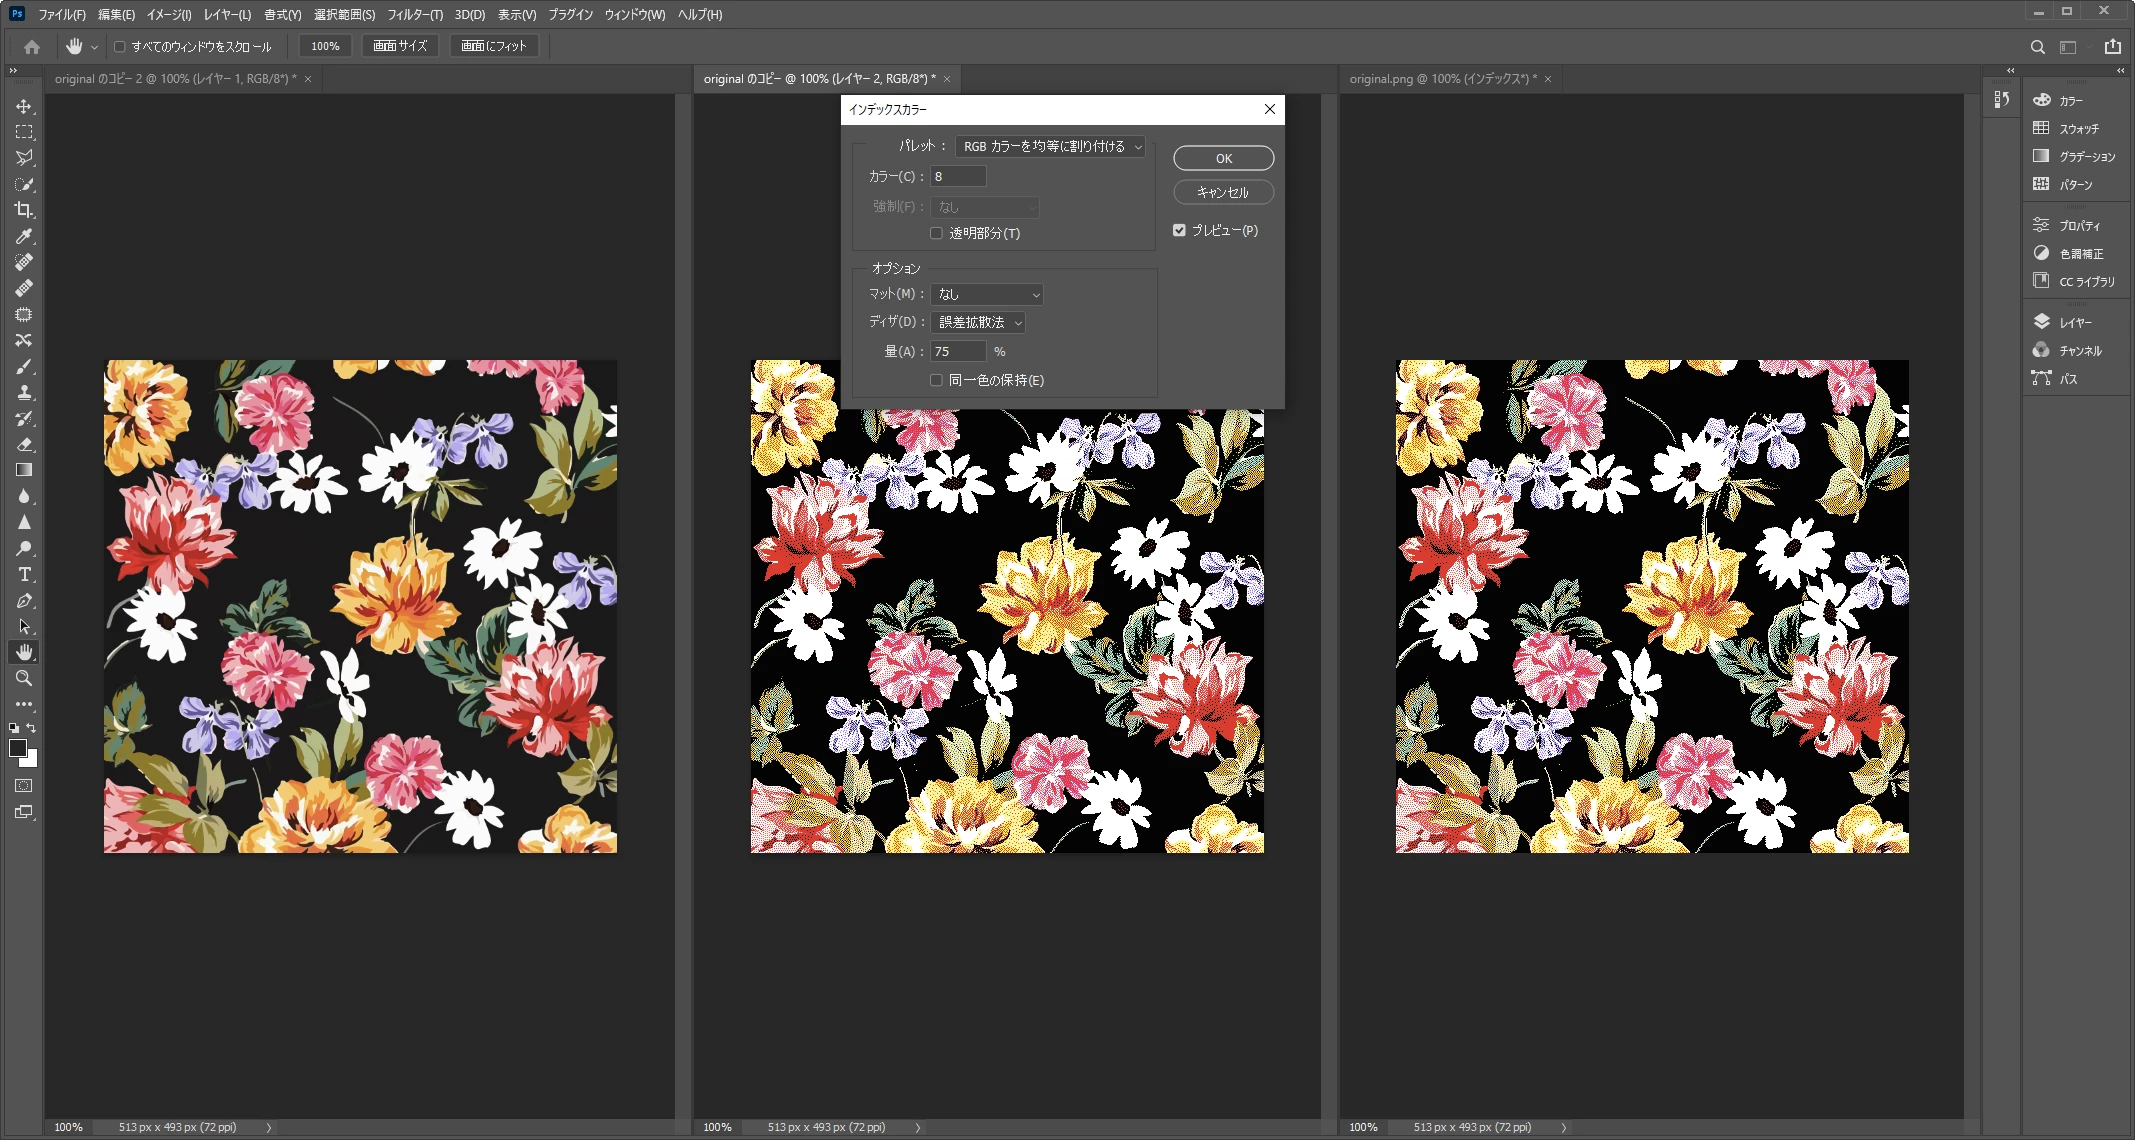Select the Crop tool
The width and height of the screenshot is (2135, 1140).
(x=24, y=210)
